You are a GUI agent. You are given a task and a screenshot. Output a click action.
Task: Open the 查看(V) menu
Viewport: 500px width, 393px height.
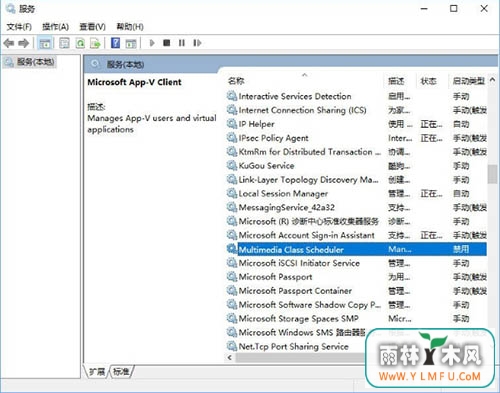[x=92, y=27]
